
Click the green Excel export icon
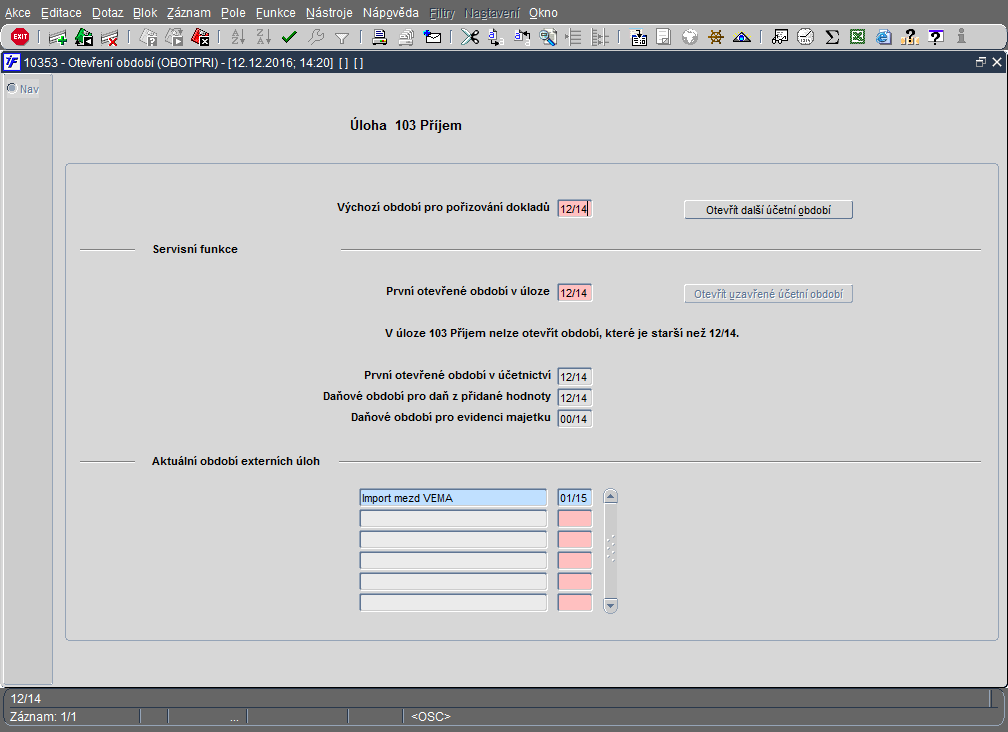point(858,37)
